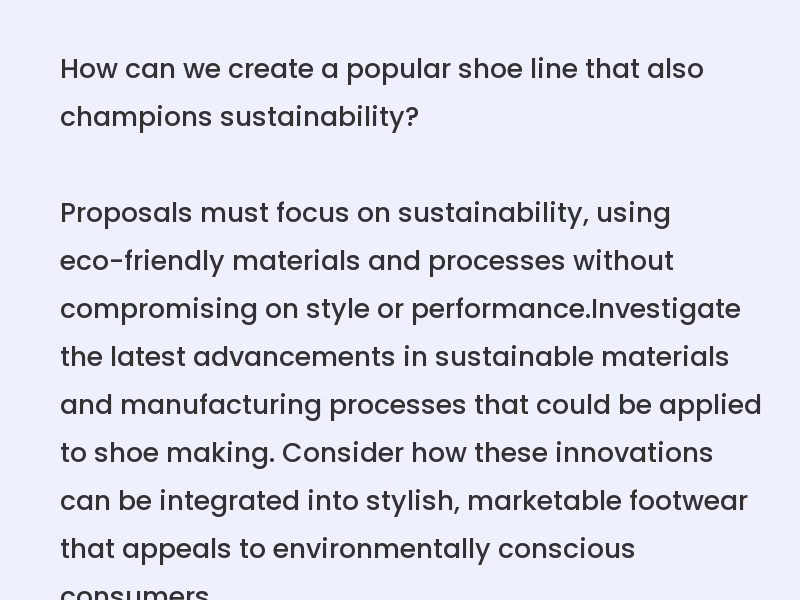Click the phrase "latest advancements"
The width and height of the screenshot is (800, 600).
tap(253, 357)
